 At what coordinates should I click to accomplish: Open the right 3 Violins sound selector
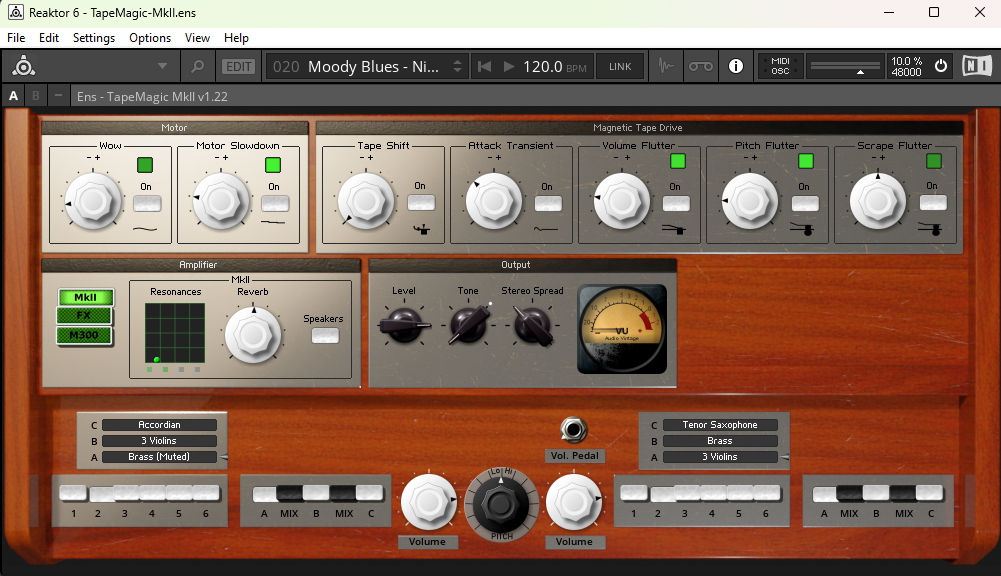720,457
